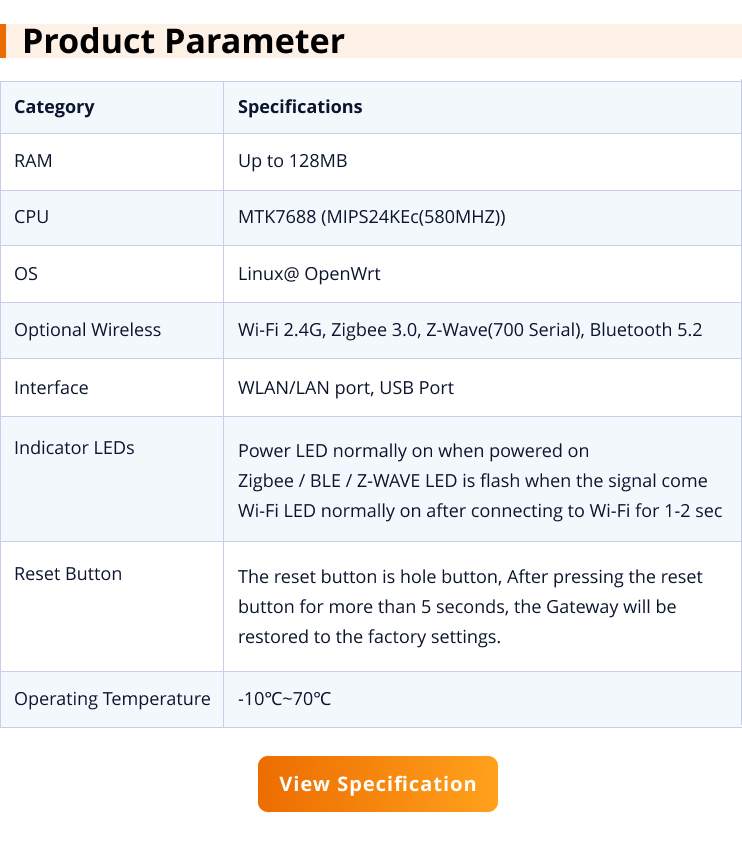Click the Power LED description line
Screen dimensions: 742x848
413,451
